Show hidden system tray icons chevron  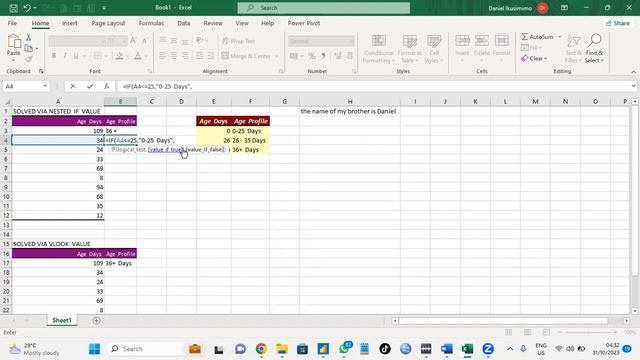[x=510, y=349]
